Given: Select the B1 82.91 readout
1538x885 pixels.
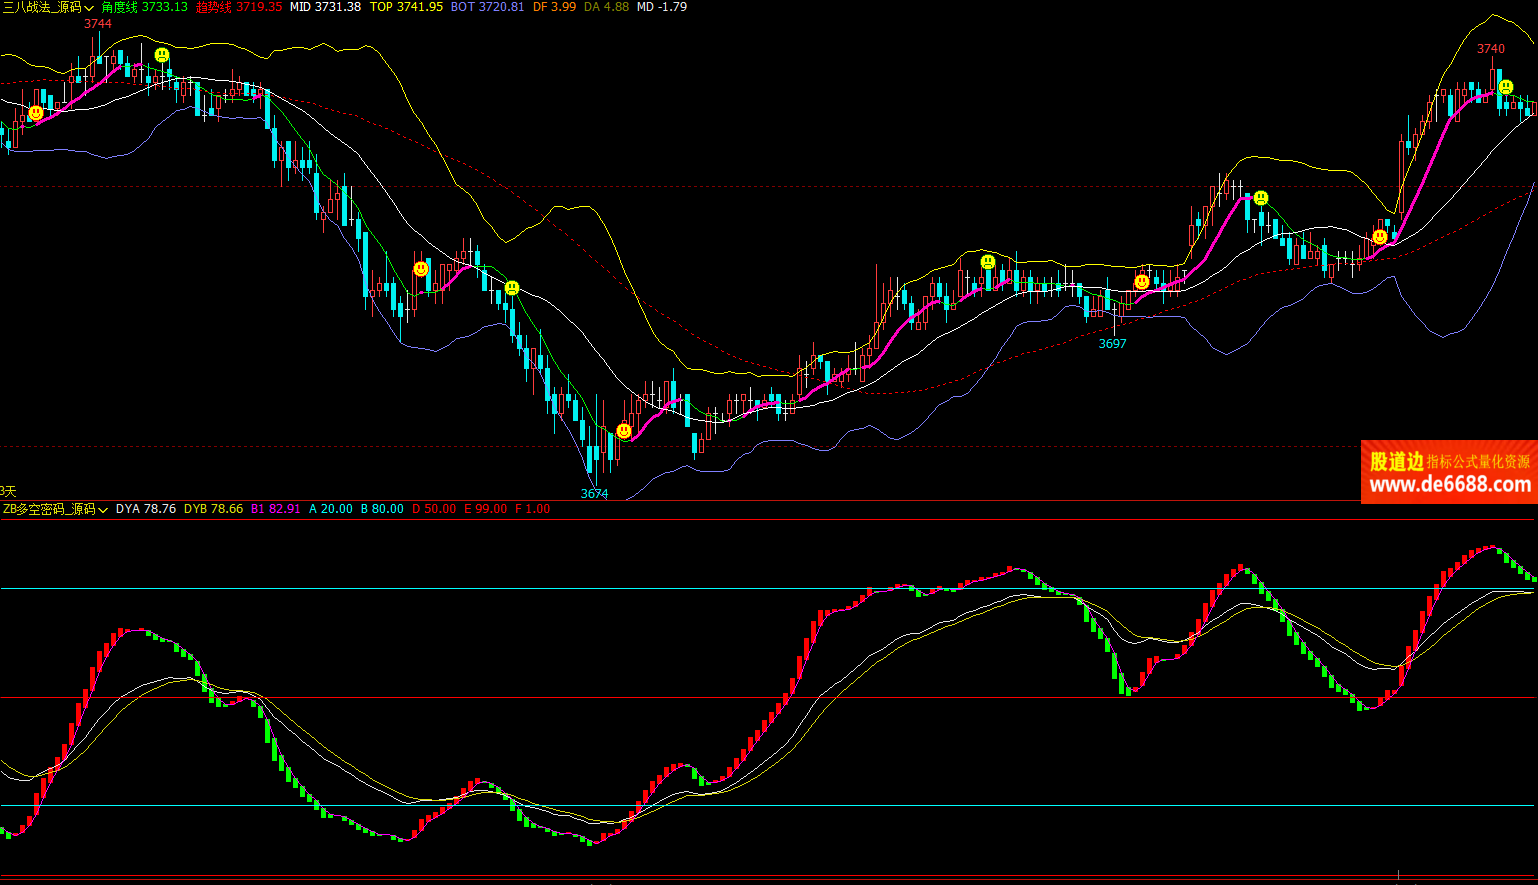Looking at the screenshot, I should [276, 509].
